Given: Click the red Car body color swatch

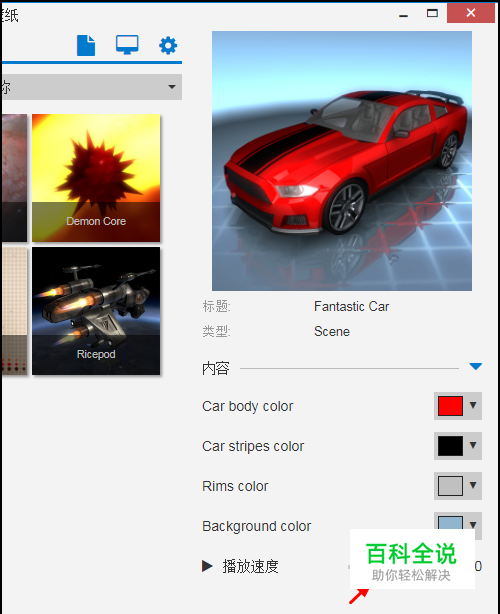Looking at the screenshot, I should (450, 406).
